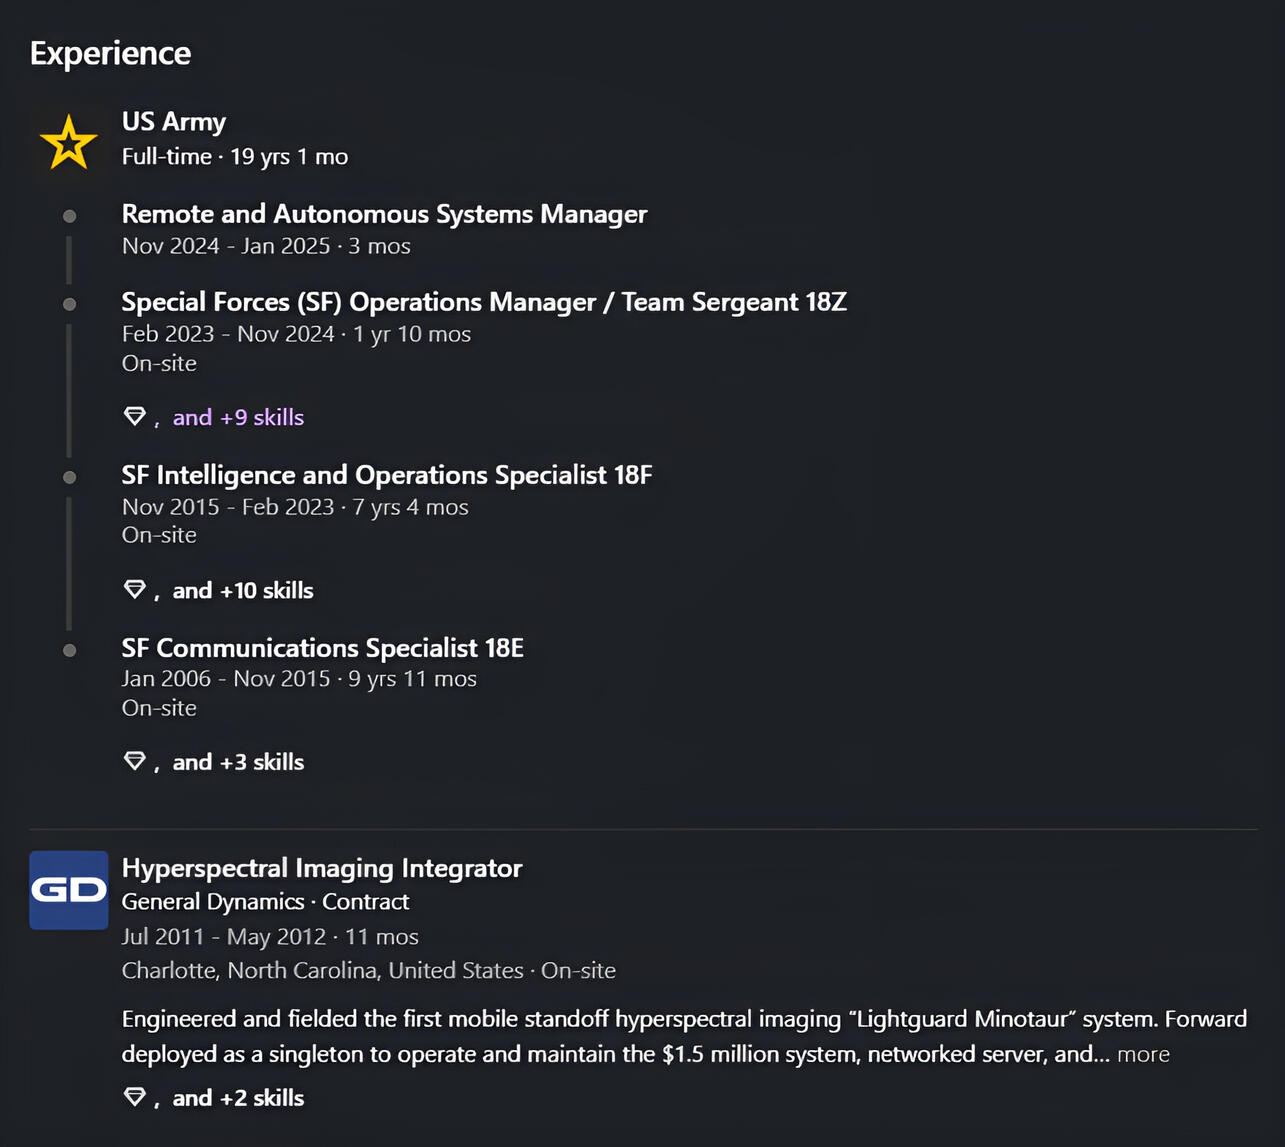Select the Hyperspectral Imaging Integrator job title

coord(322,868)
